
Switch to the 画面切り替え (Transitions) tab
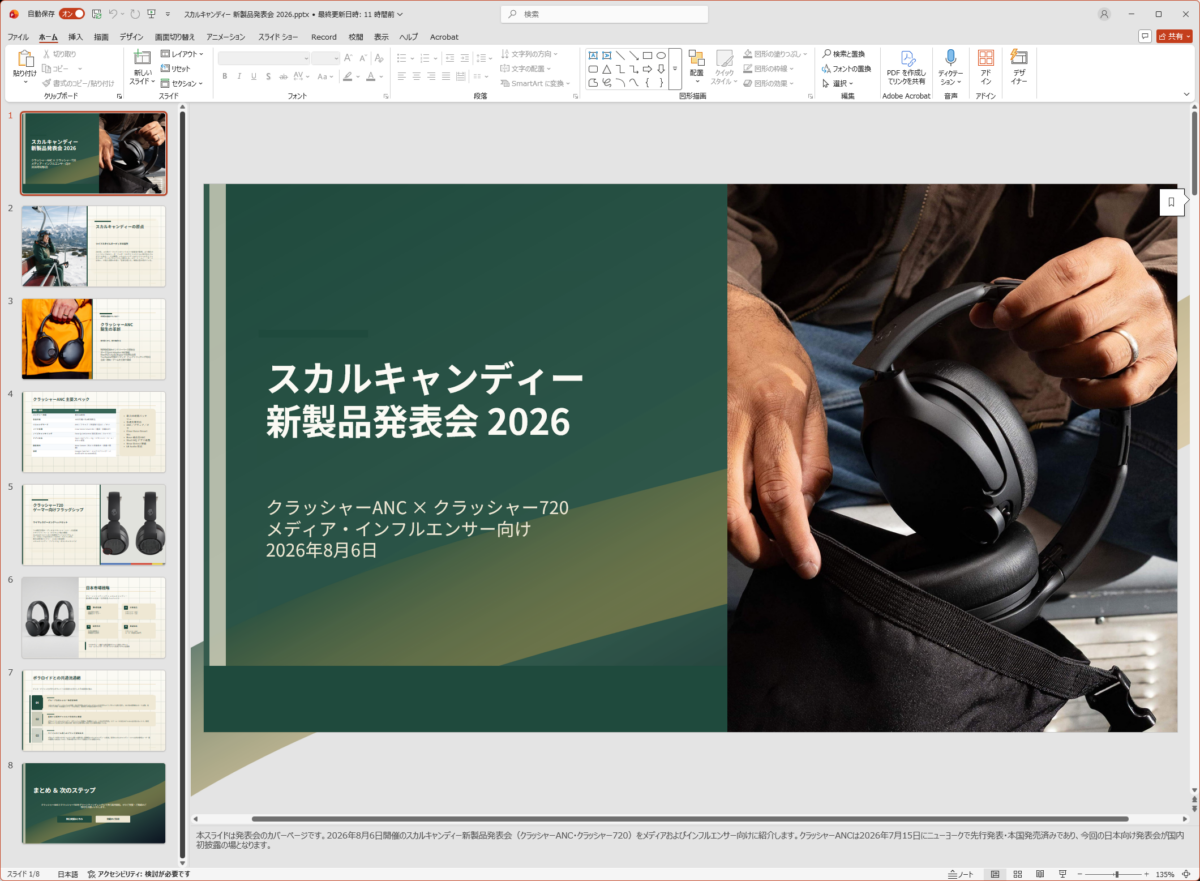click(x=175, y=37)
